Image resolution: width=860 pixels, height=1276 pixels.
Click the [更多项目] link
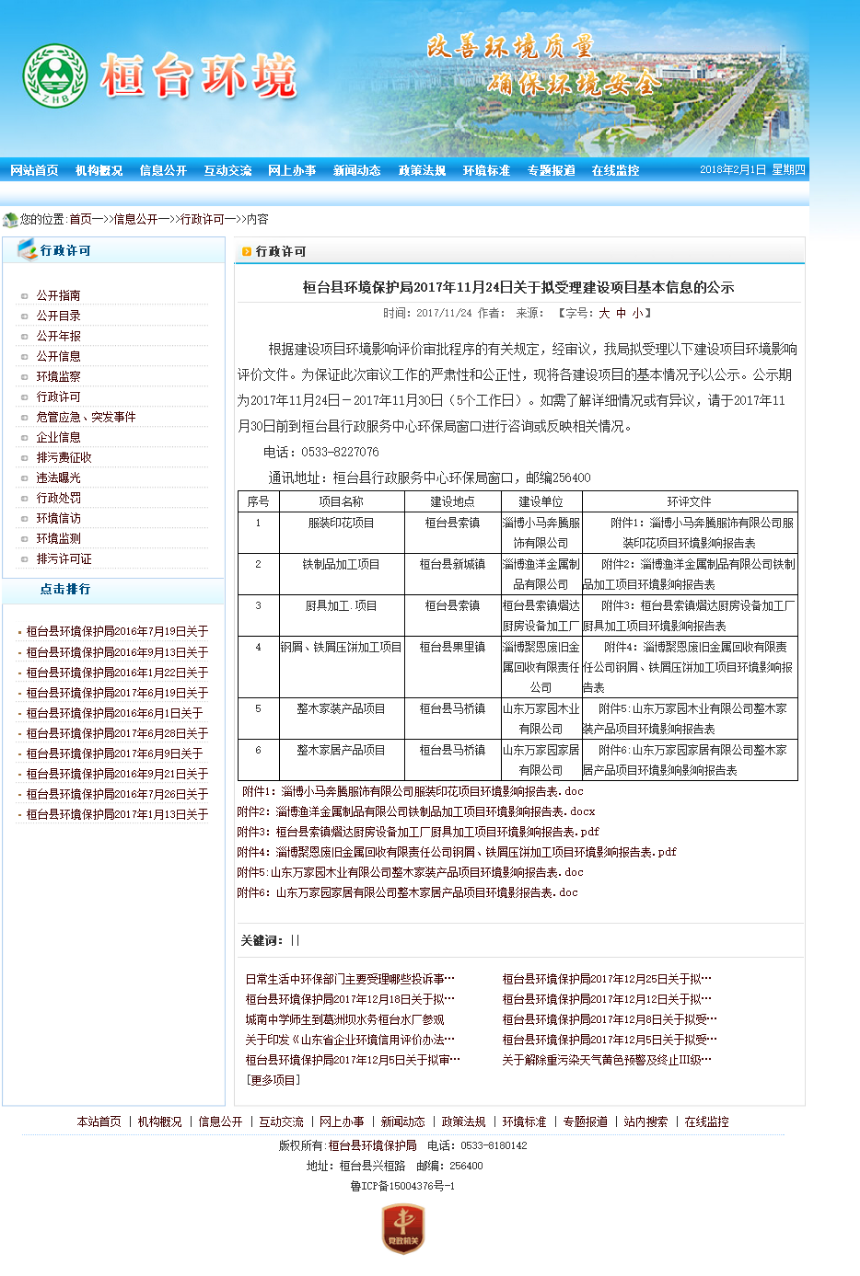tap(273, 1080)
